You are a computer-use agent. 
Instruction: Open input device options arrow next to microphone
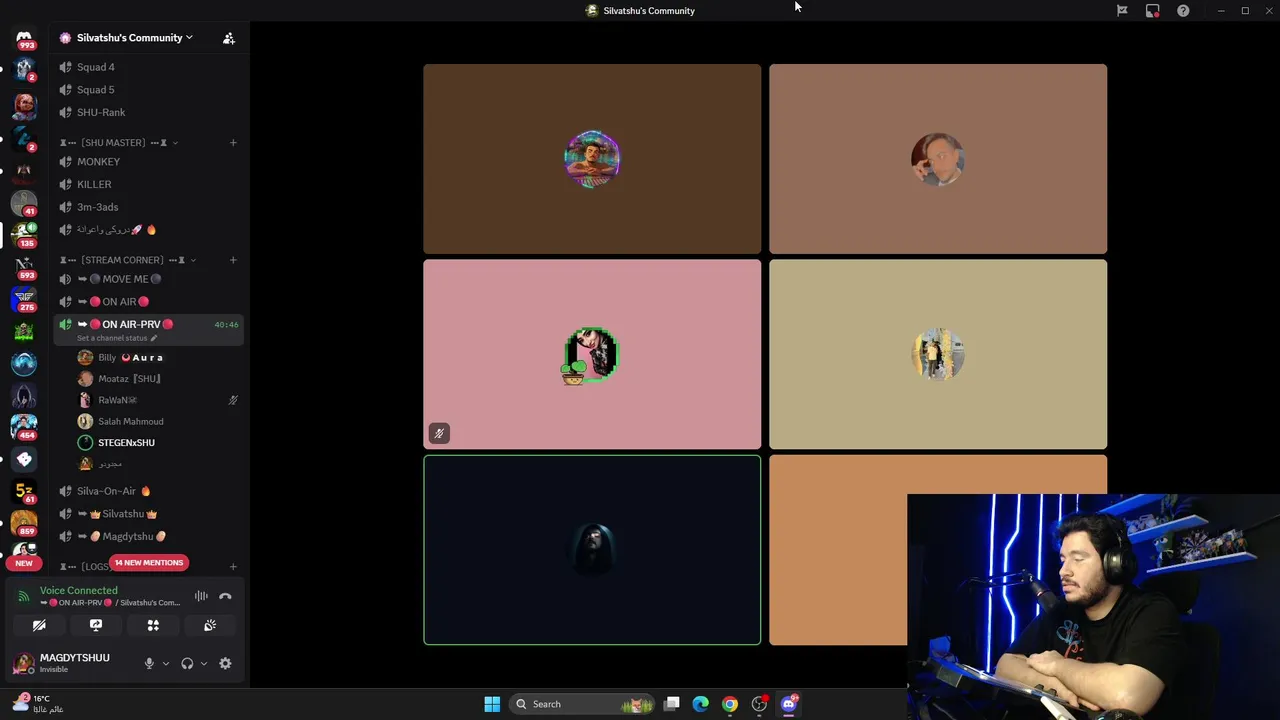165,663
